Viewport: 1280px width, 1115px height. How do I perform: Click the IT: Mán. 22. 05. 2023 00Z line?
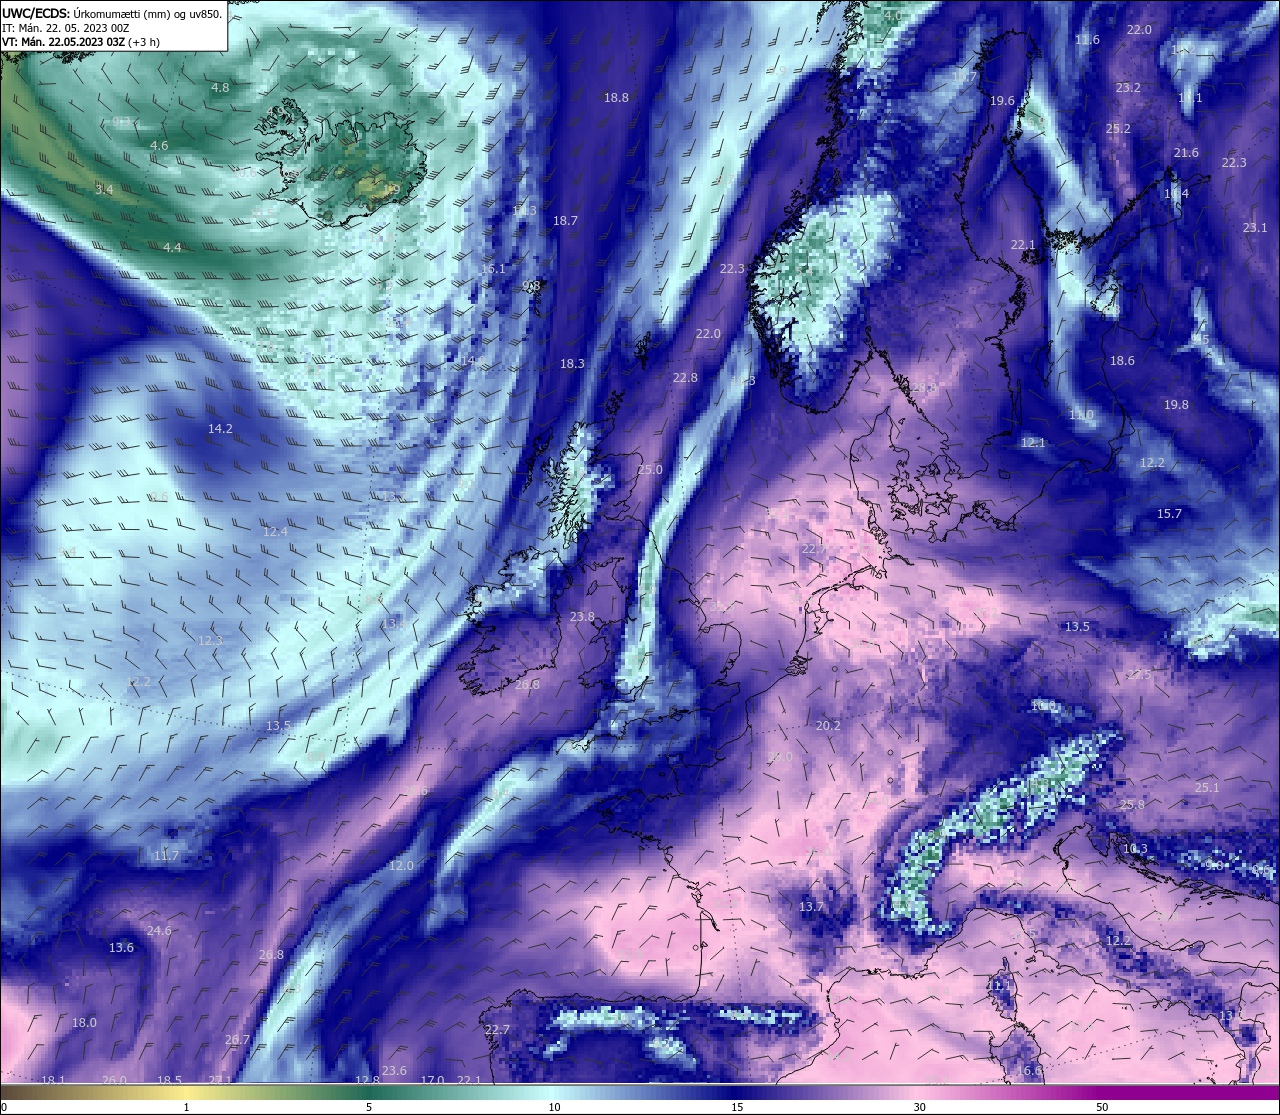coord(68,28)
